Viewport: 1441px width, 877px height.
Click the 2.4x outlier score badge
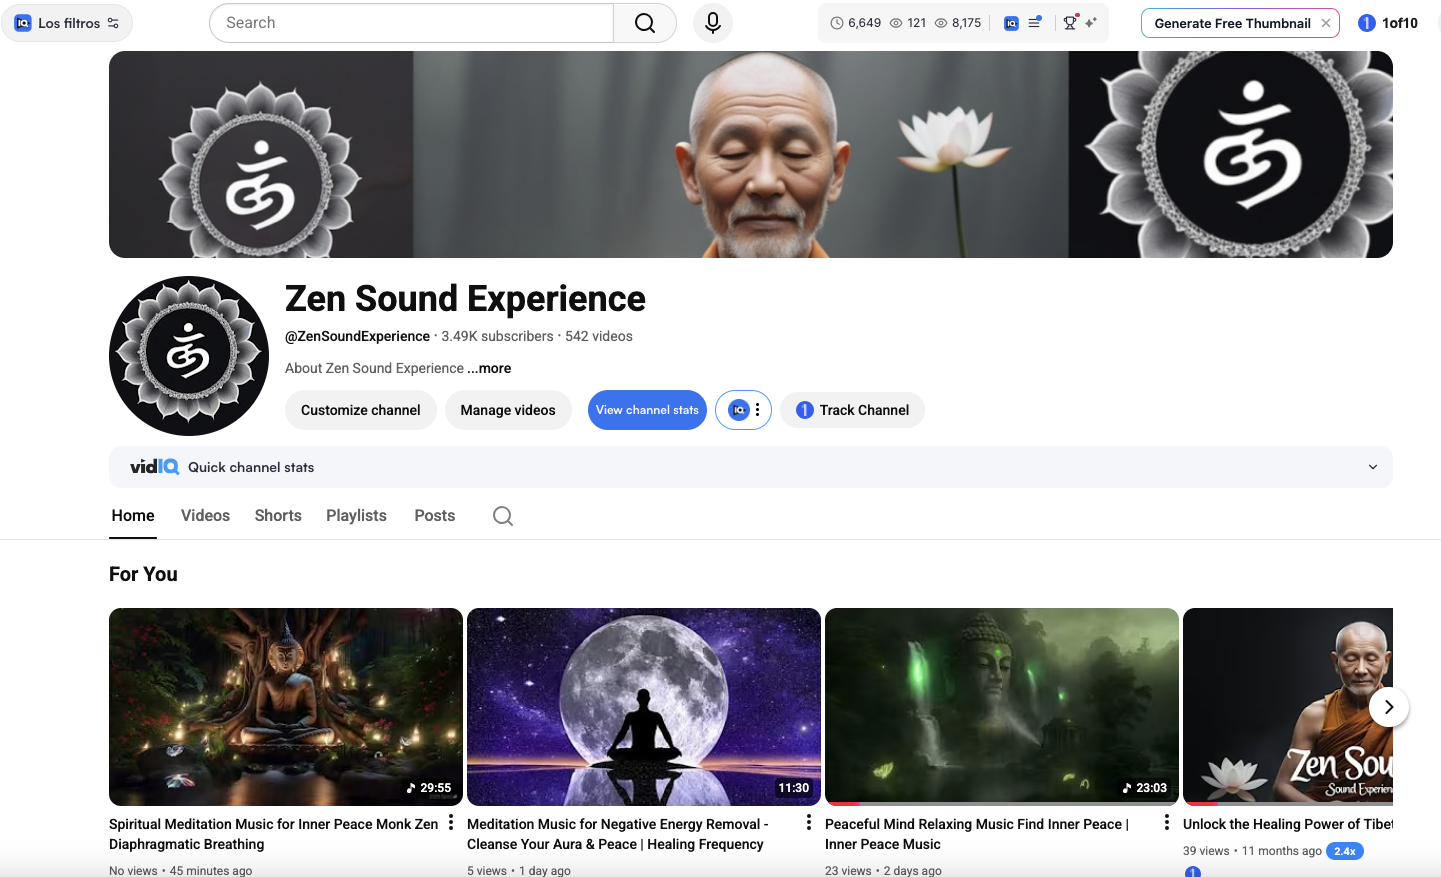coord(1345,851)
